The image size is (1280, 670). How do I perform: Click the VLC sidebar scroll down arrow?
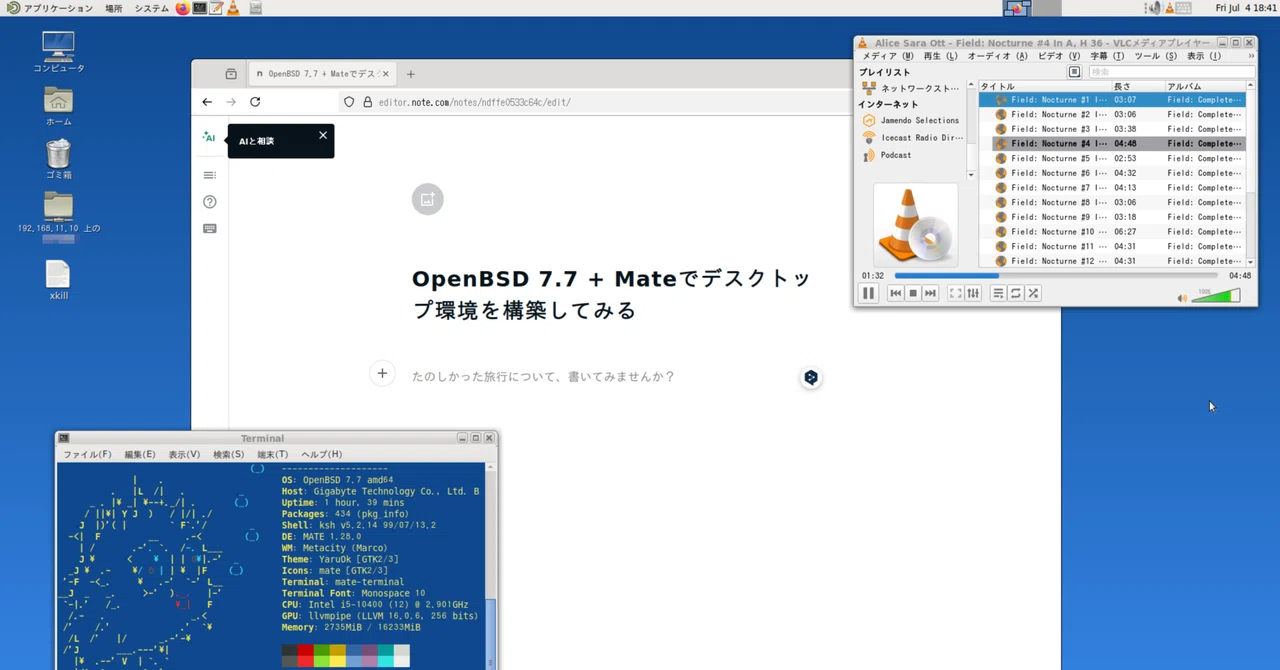coord(971,175)
